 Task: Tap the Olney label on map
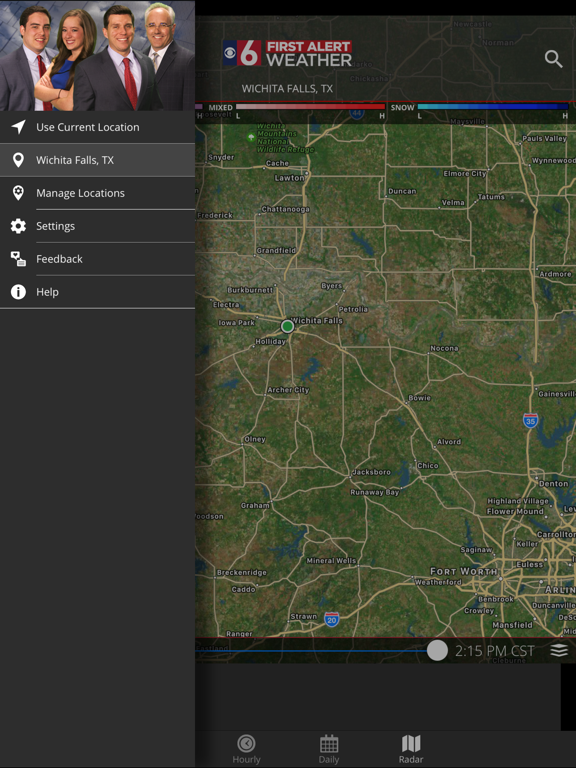[x=255, y=439]
